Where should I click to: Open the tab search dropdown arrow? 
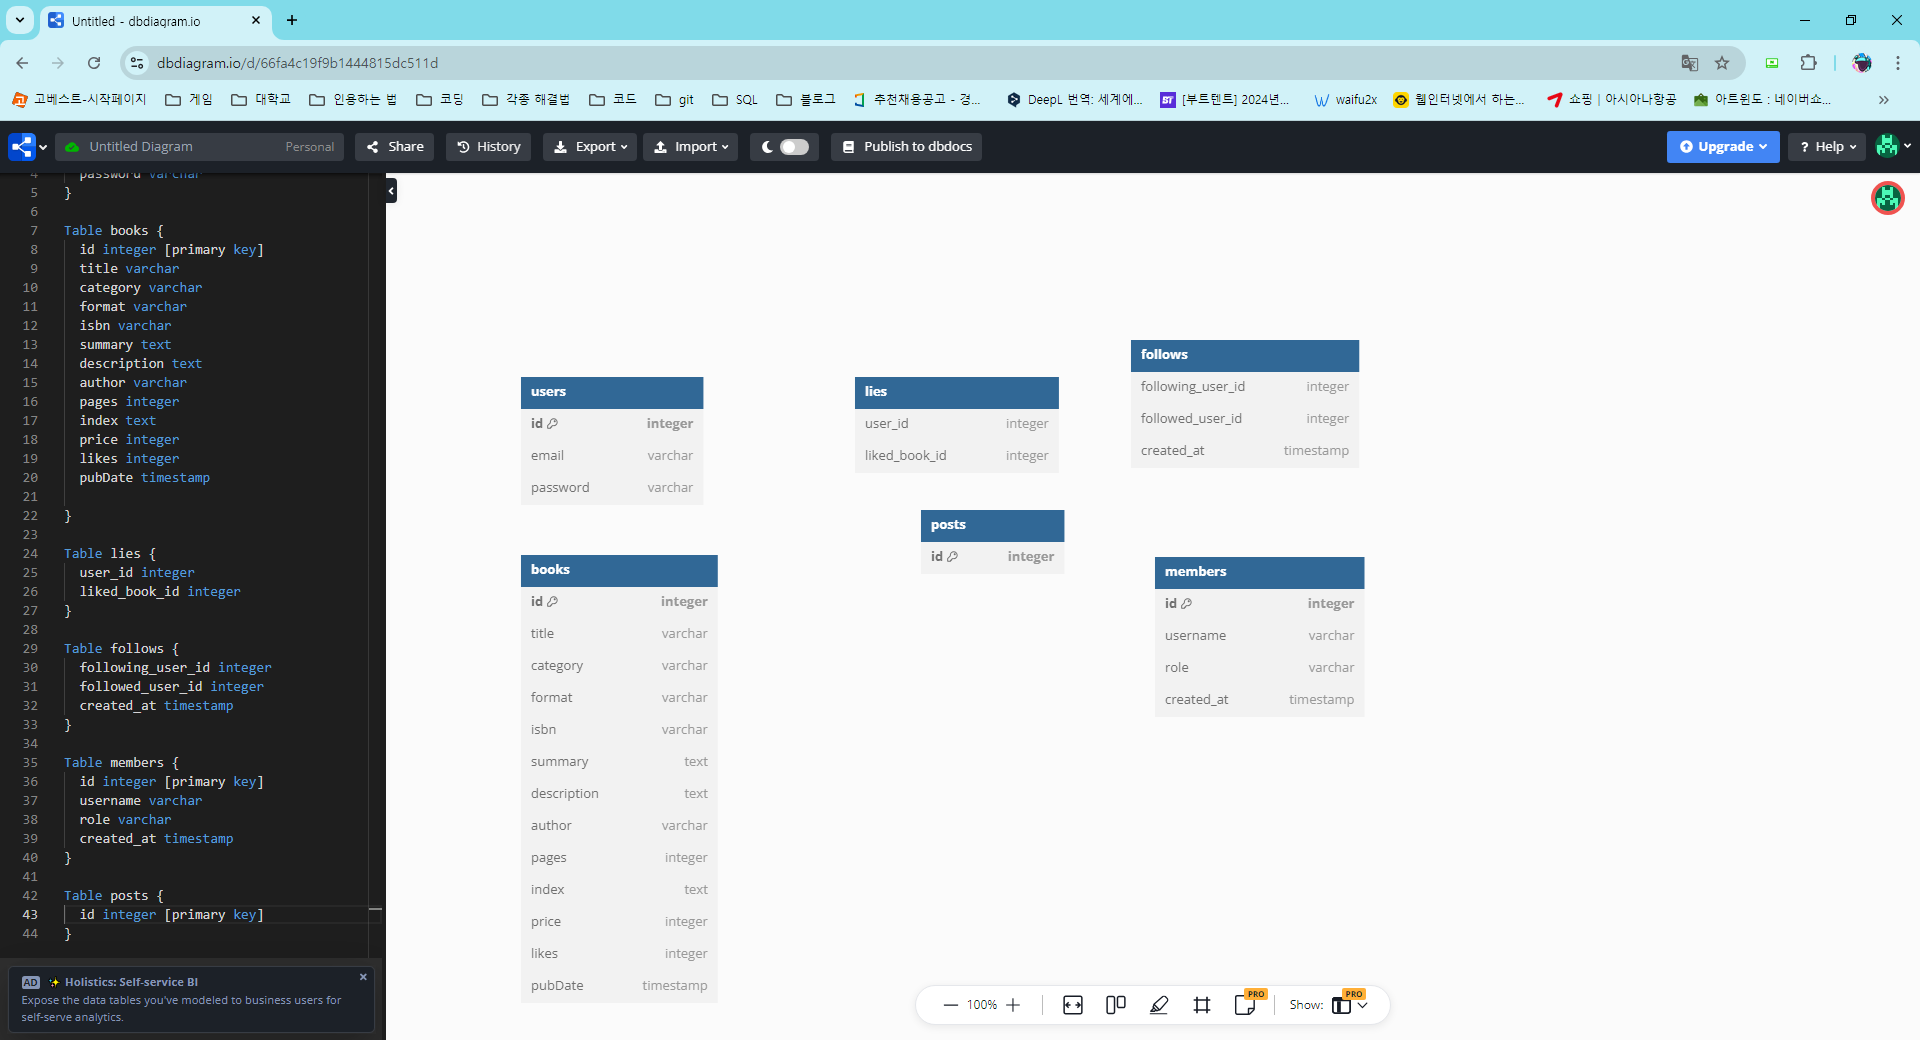coord(19,20)
